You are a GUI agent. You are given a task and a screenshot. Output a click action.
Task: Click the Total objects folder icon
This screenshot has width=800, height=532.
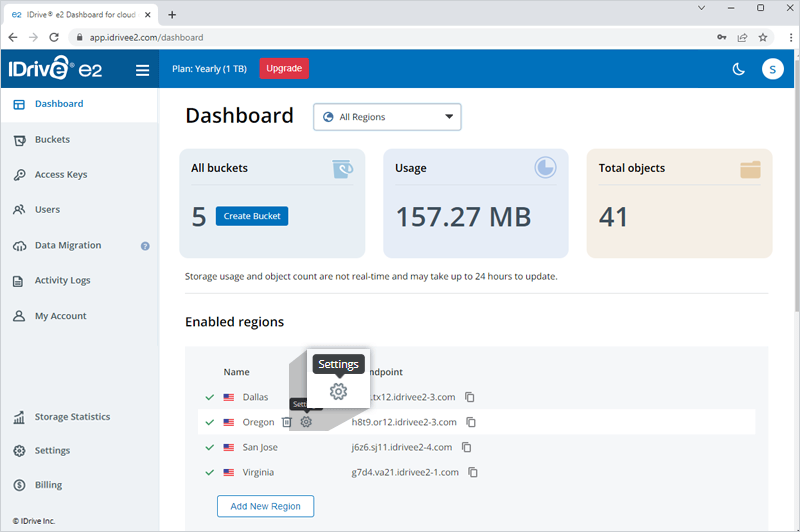(x=751, y=169)
